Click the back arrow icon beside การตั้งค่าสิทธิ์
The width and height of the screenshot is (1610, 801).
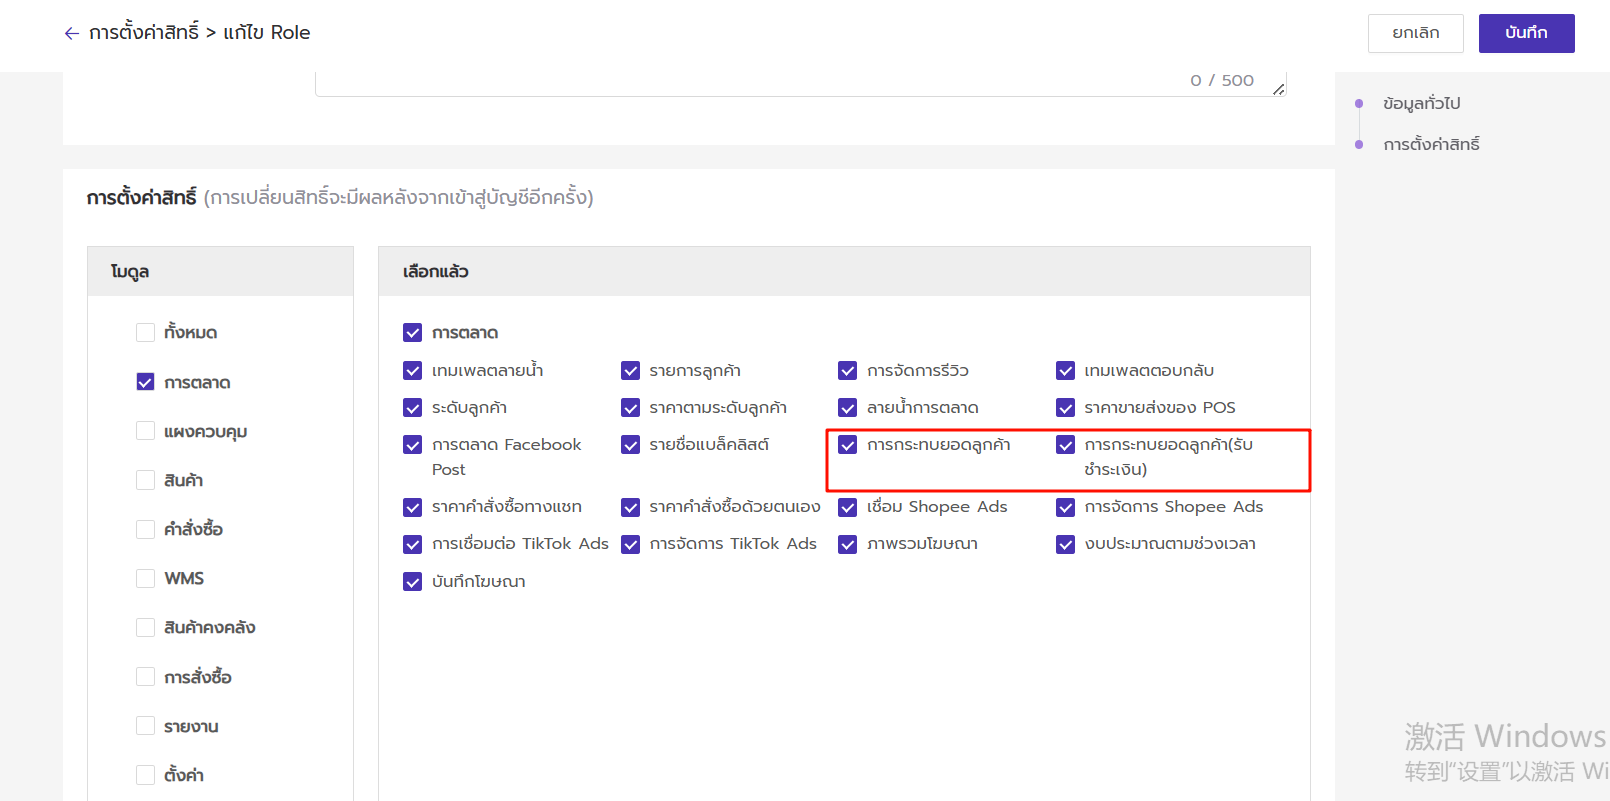[x=71, y=33]
